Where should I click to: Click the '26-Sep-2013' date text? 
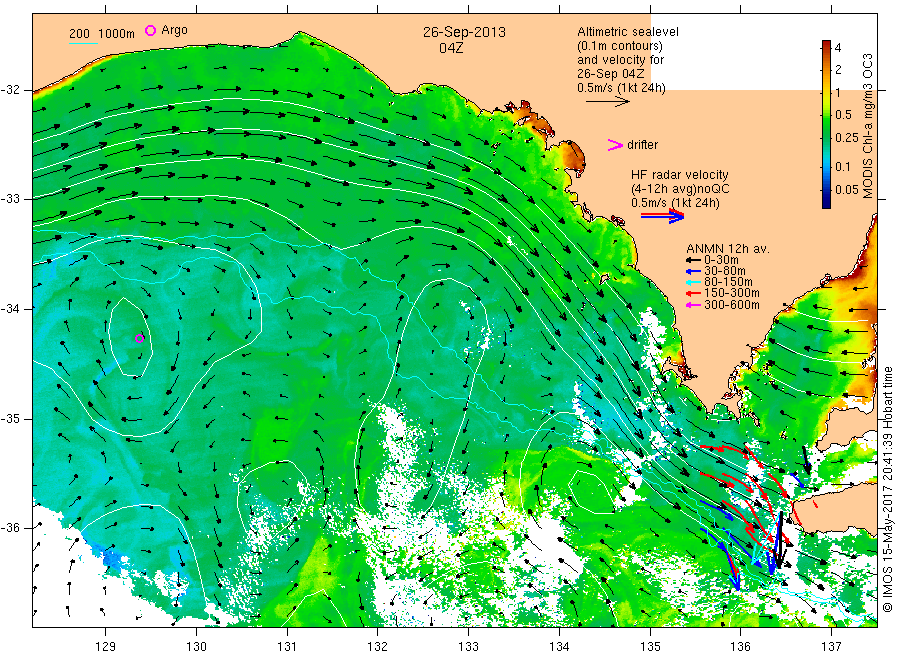click(464, 32)
